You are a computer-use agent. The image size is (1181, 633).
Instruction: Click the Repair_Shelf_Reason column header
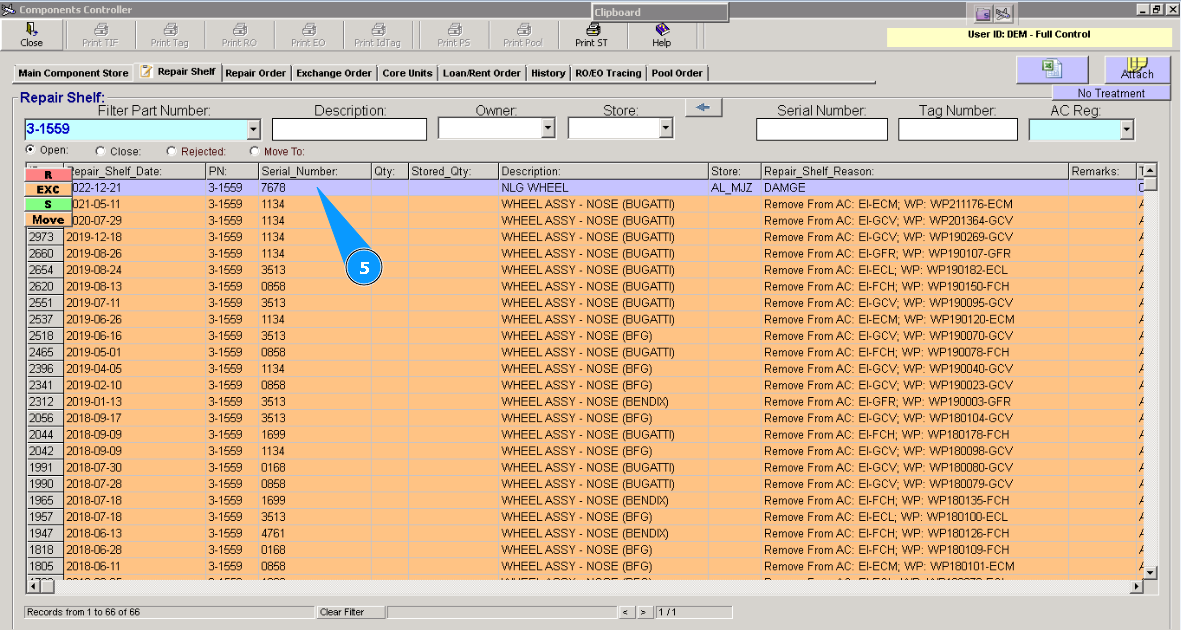(914, 172)
